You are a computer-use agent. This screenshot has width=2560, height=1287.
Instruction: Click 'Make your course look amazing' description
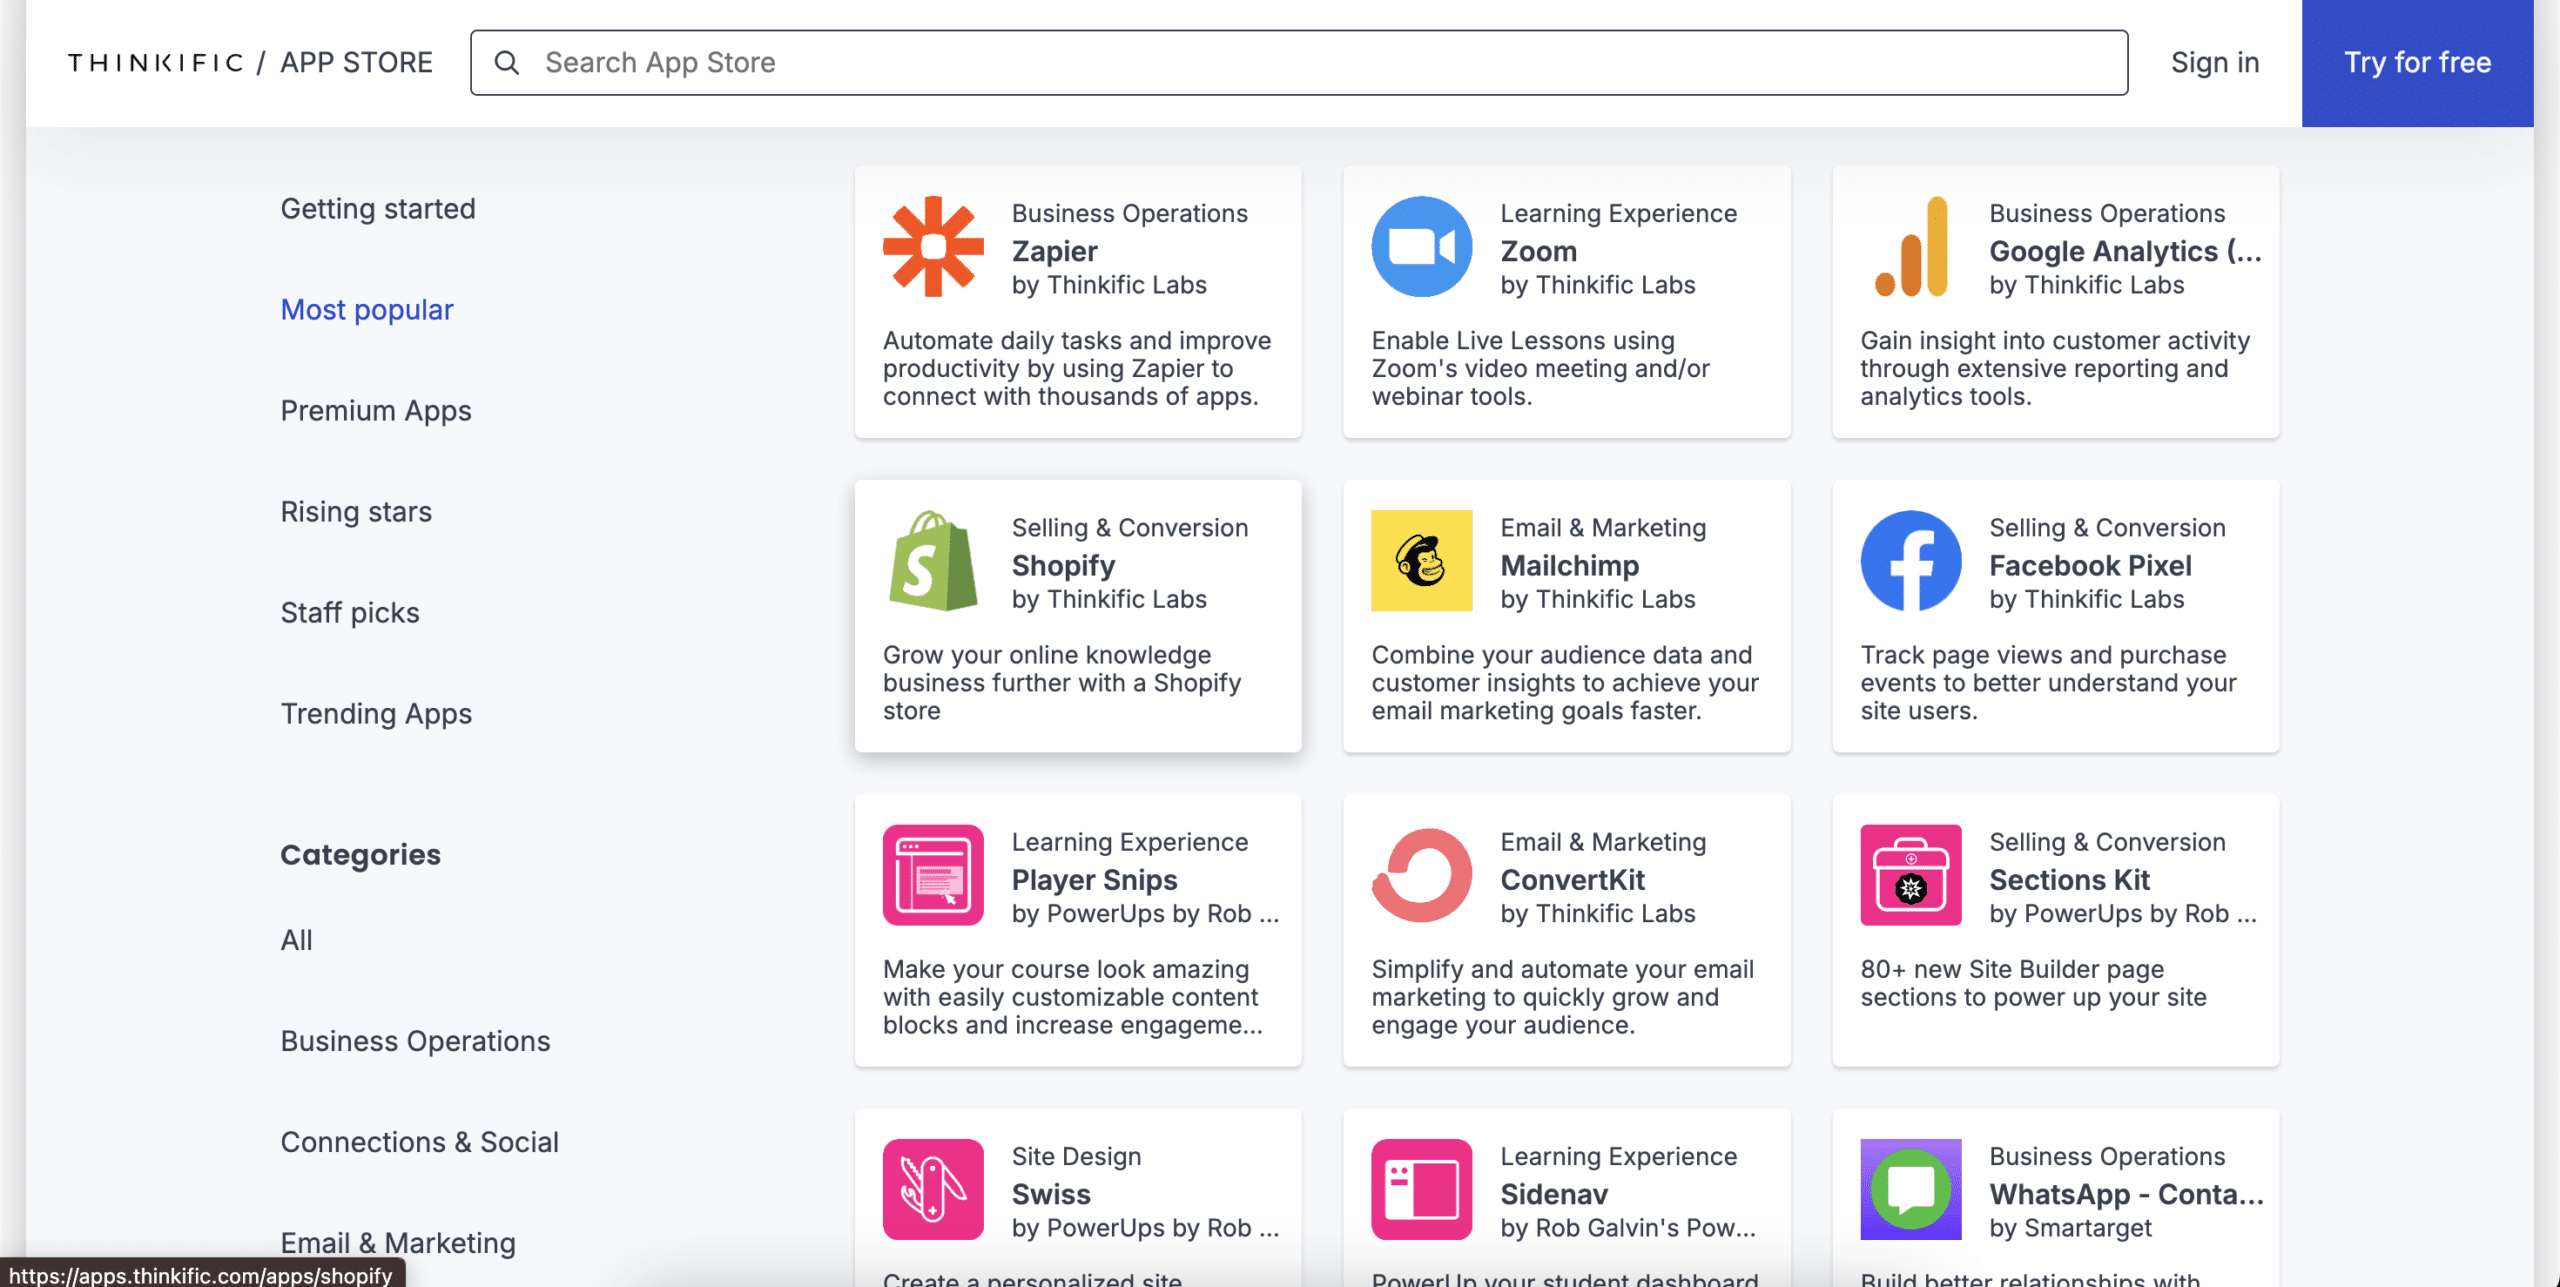(1072, 996)
